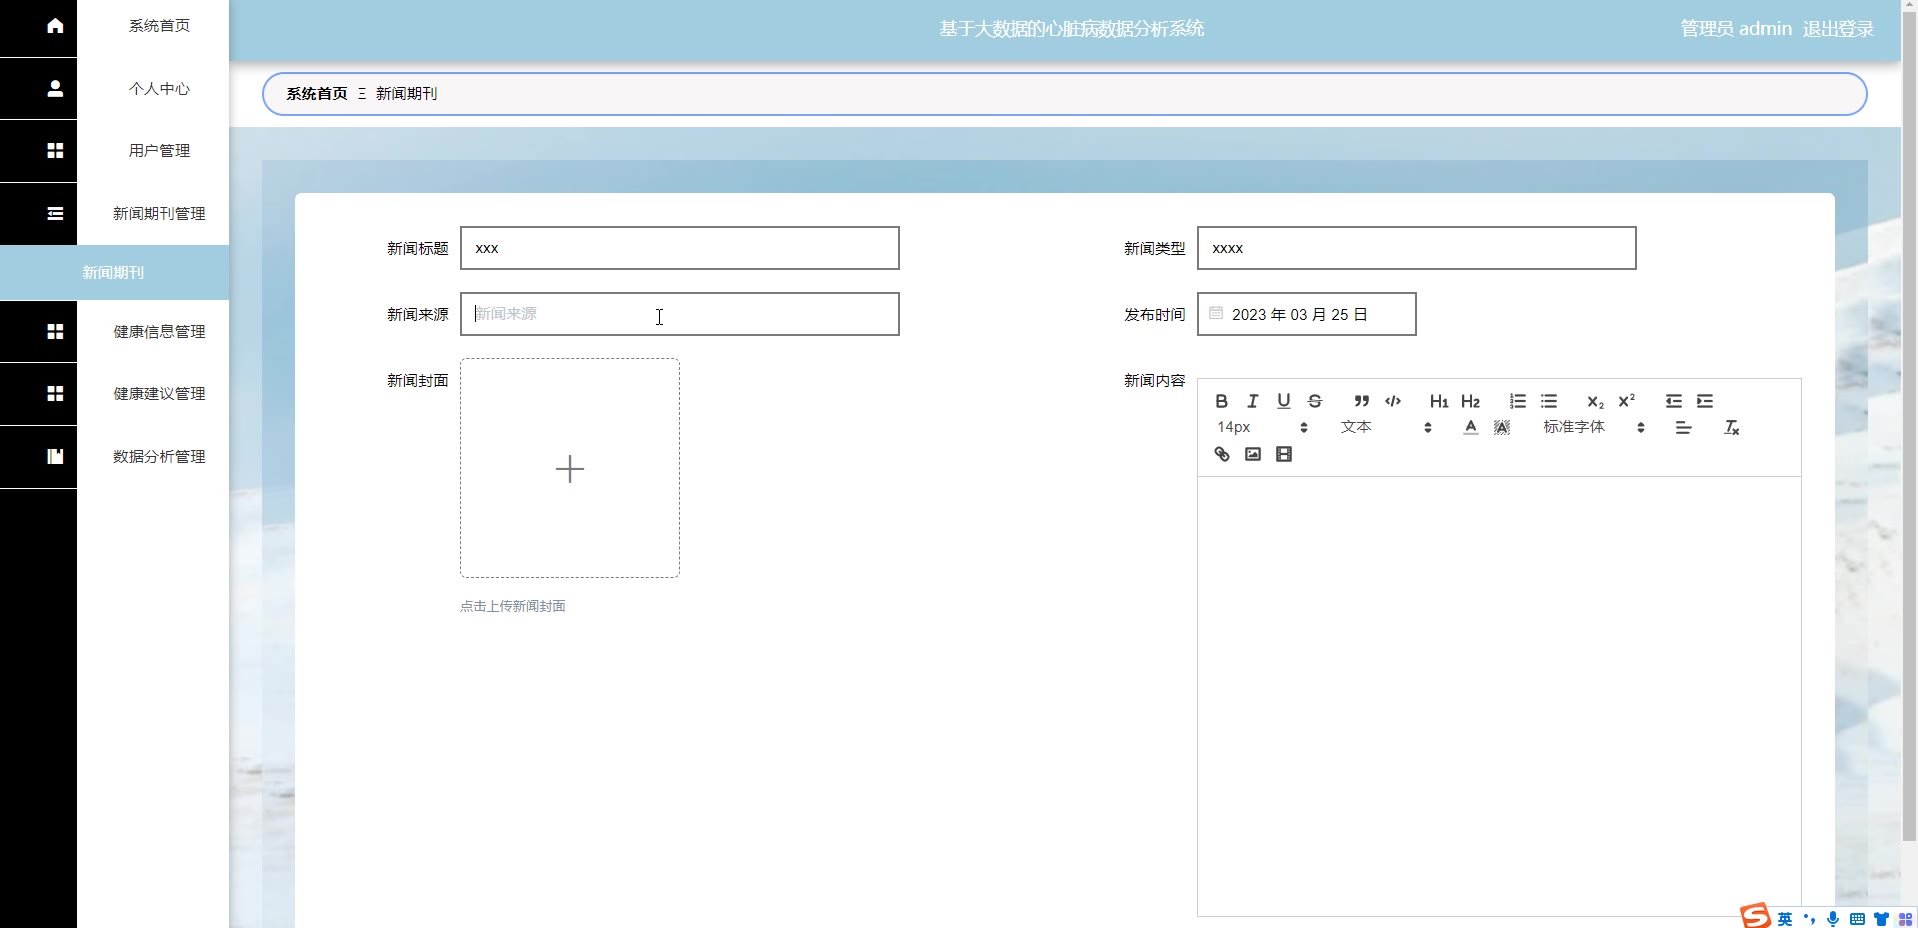Insert a blockquote in the editor

pyautogui.click(x=1361, y=401)
